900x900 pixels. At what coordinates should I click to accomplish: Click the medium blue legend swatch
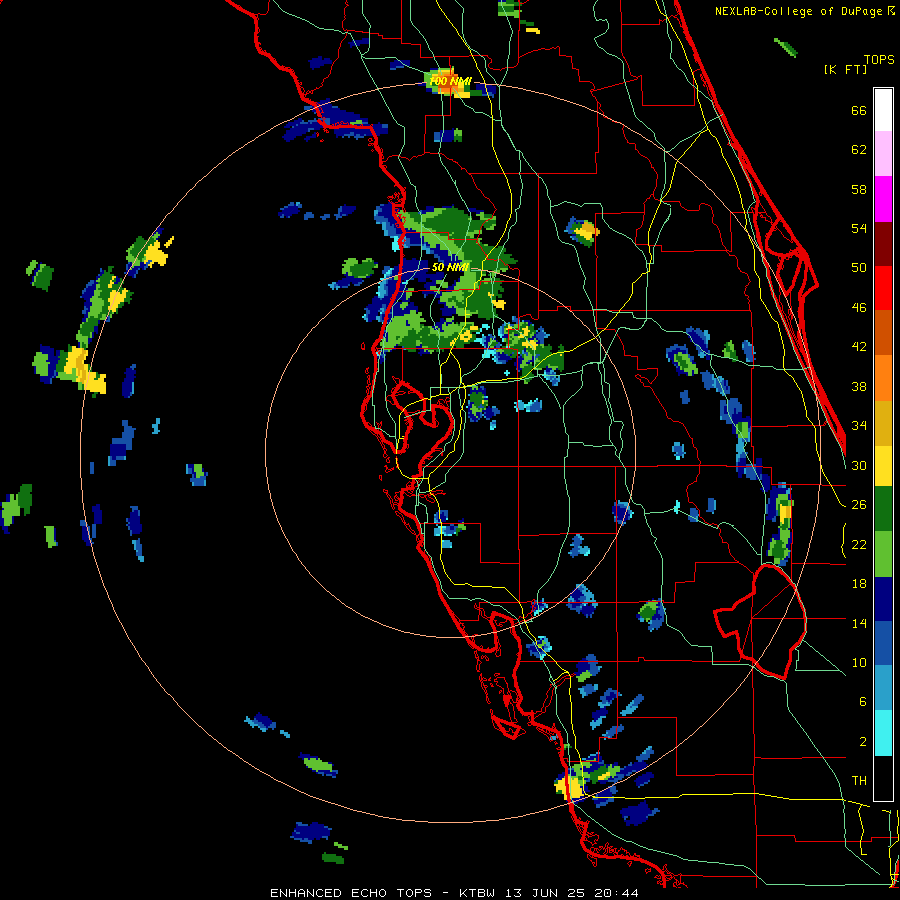click(x=883, y=643)
